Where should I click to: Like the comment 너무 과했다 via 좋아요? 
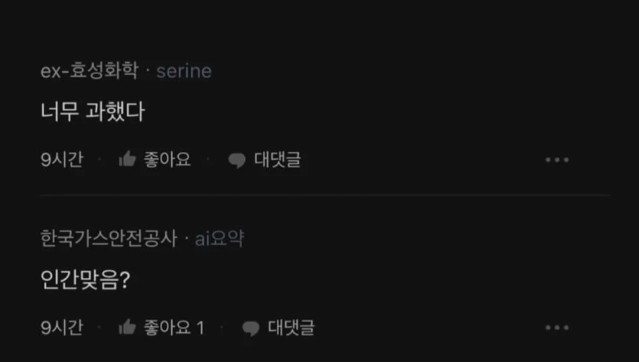(167, 159)
